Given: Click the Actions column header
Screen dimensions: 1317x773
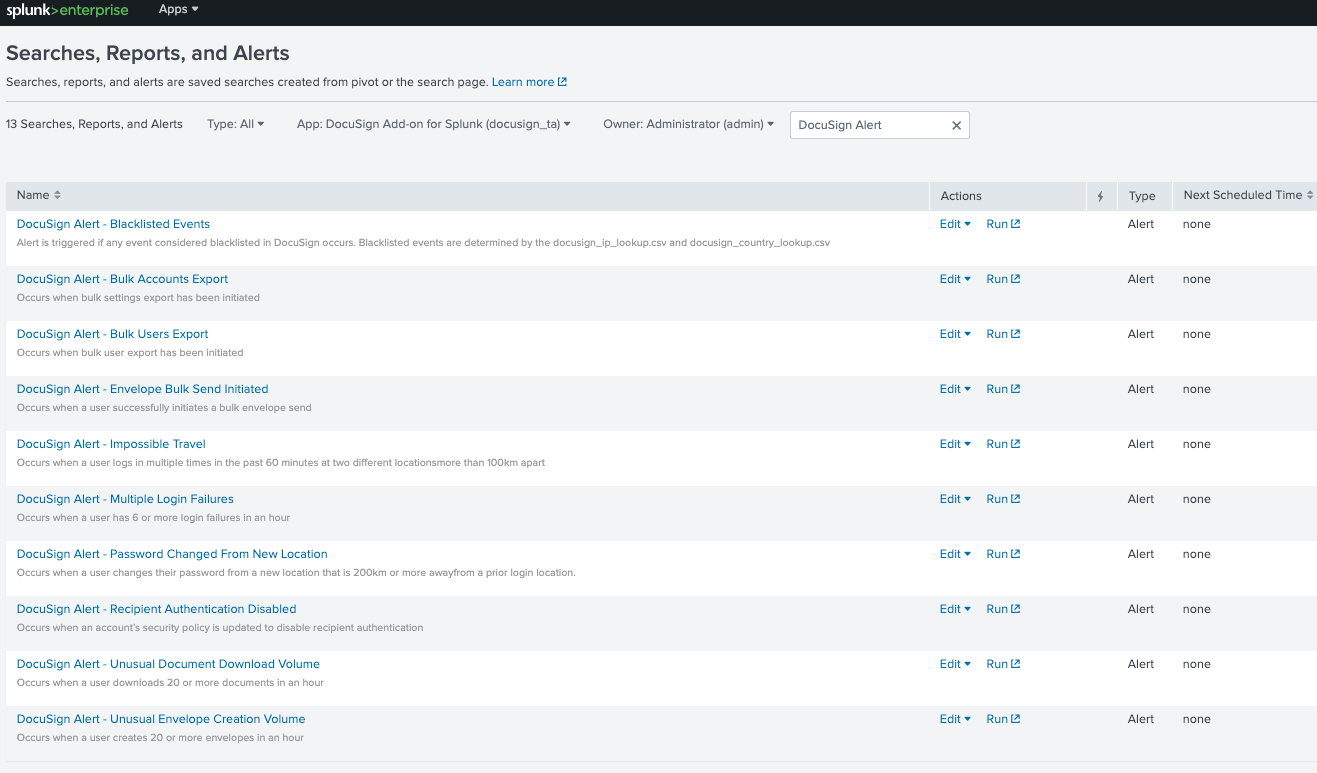Looking at the screenshot, I should (x=961, y=196).
